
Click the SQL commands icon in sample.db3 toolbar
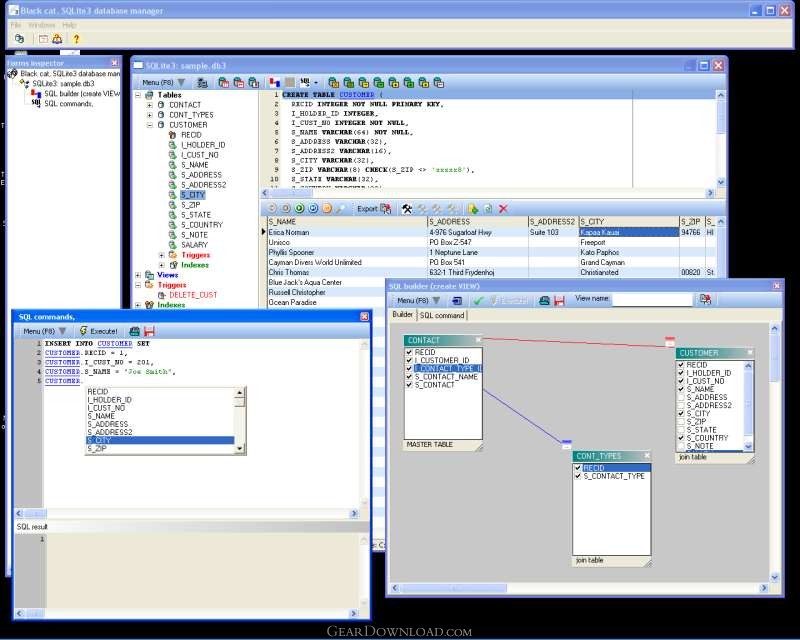pyautogui.click(x=305, y=82)
